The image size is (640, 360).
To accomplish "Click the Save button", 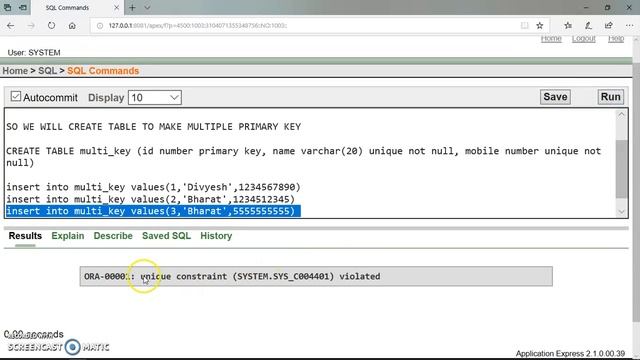I will point(555,97).
